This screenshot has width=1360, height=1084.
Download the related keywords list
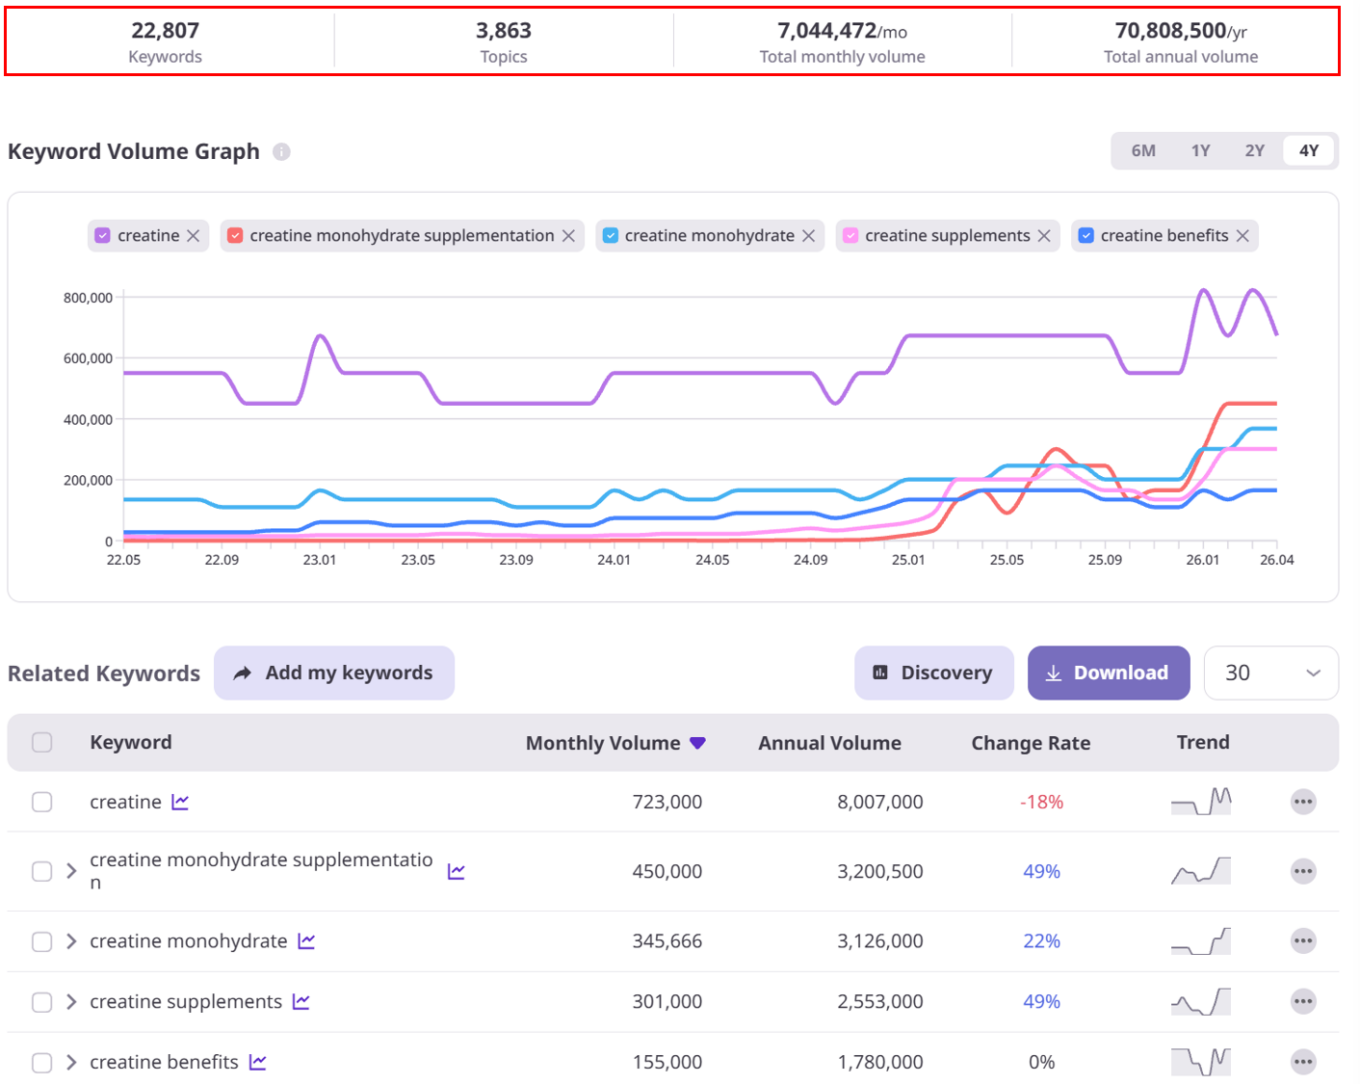[1109, 673]
